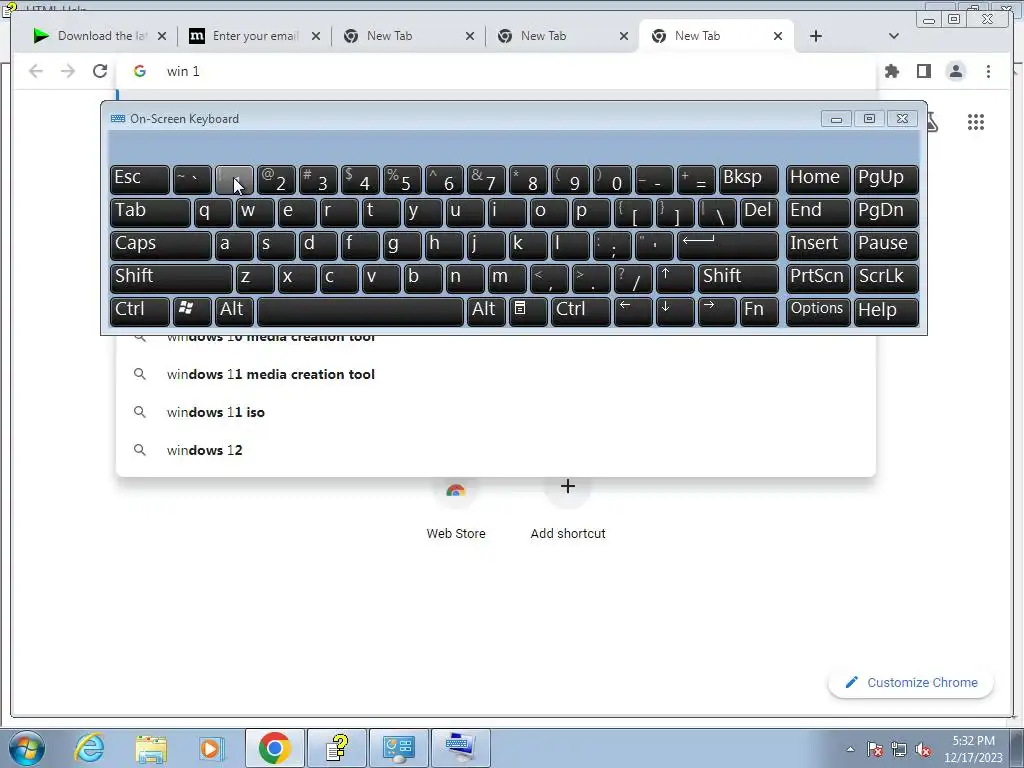Select suggestion 'windows 11 iso'
The height and width of the screenshot is (768, 1024).
[x=496, y=412]
